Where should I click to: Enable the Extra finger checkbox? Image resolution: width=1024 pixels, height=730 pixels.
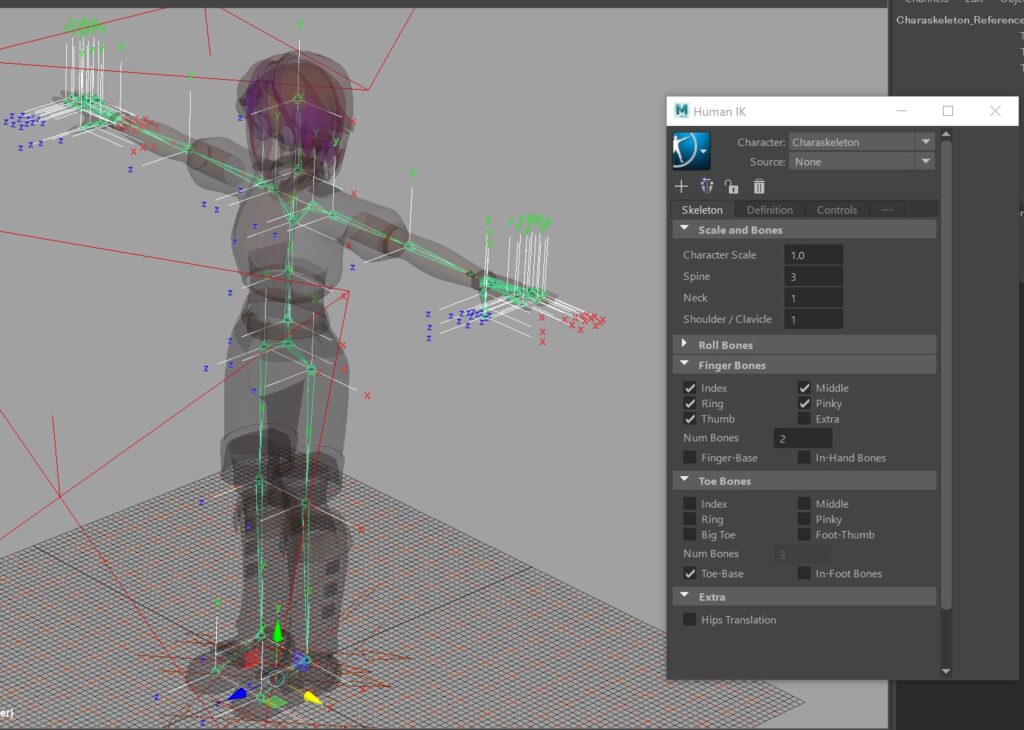(x=804, y=419)
